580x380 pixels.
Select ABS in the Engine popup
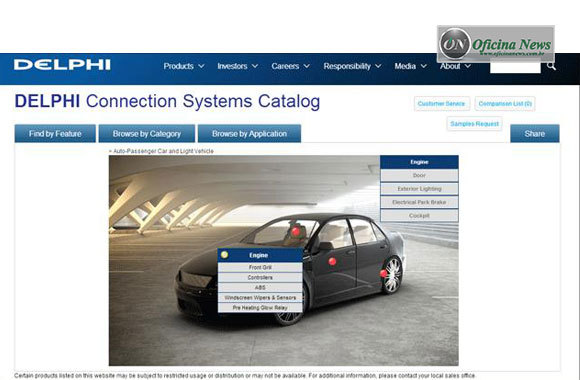point(260,287)
